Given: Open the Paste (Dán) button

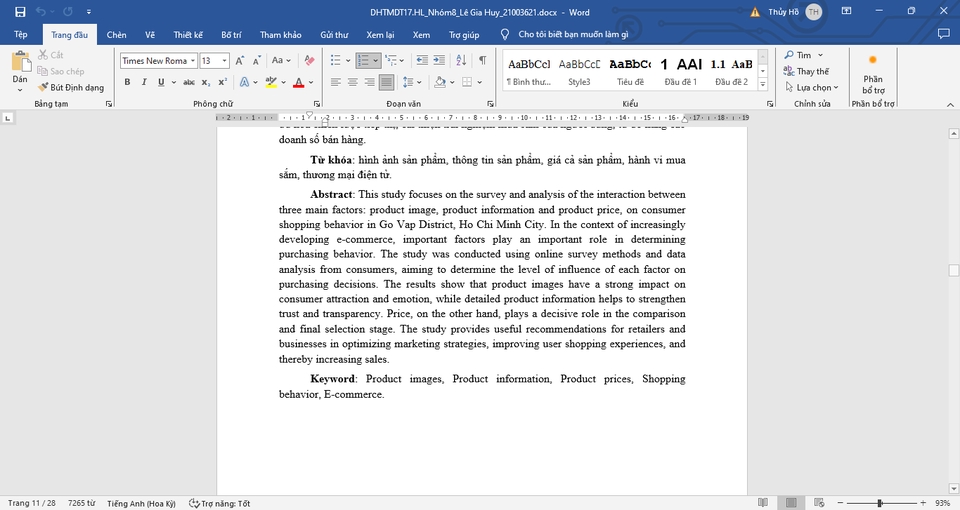Looking at the screenshot, I should (x=20, y=71).
